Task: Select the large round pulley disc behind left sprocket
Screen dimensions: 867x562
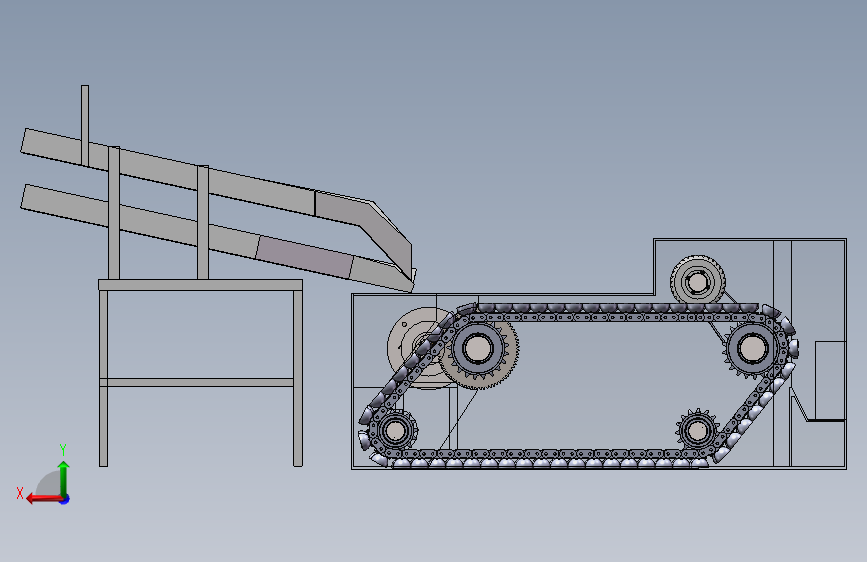Action: (410, 348)
